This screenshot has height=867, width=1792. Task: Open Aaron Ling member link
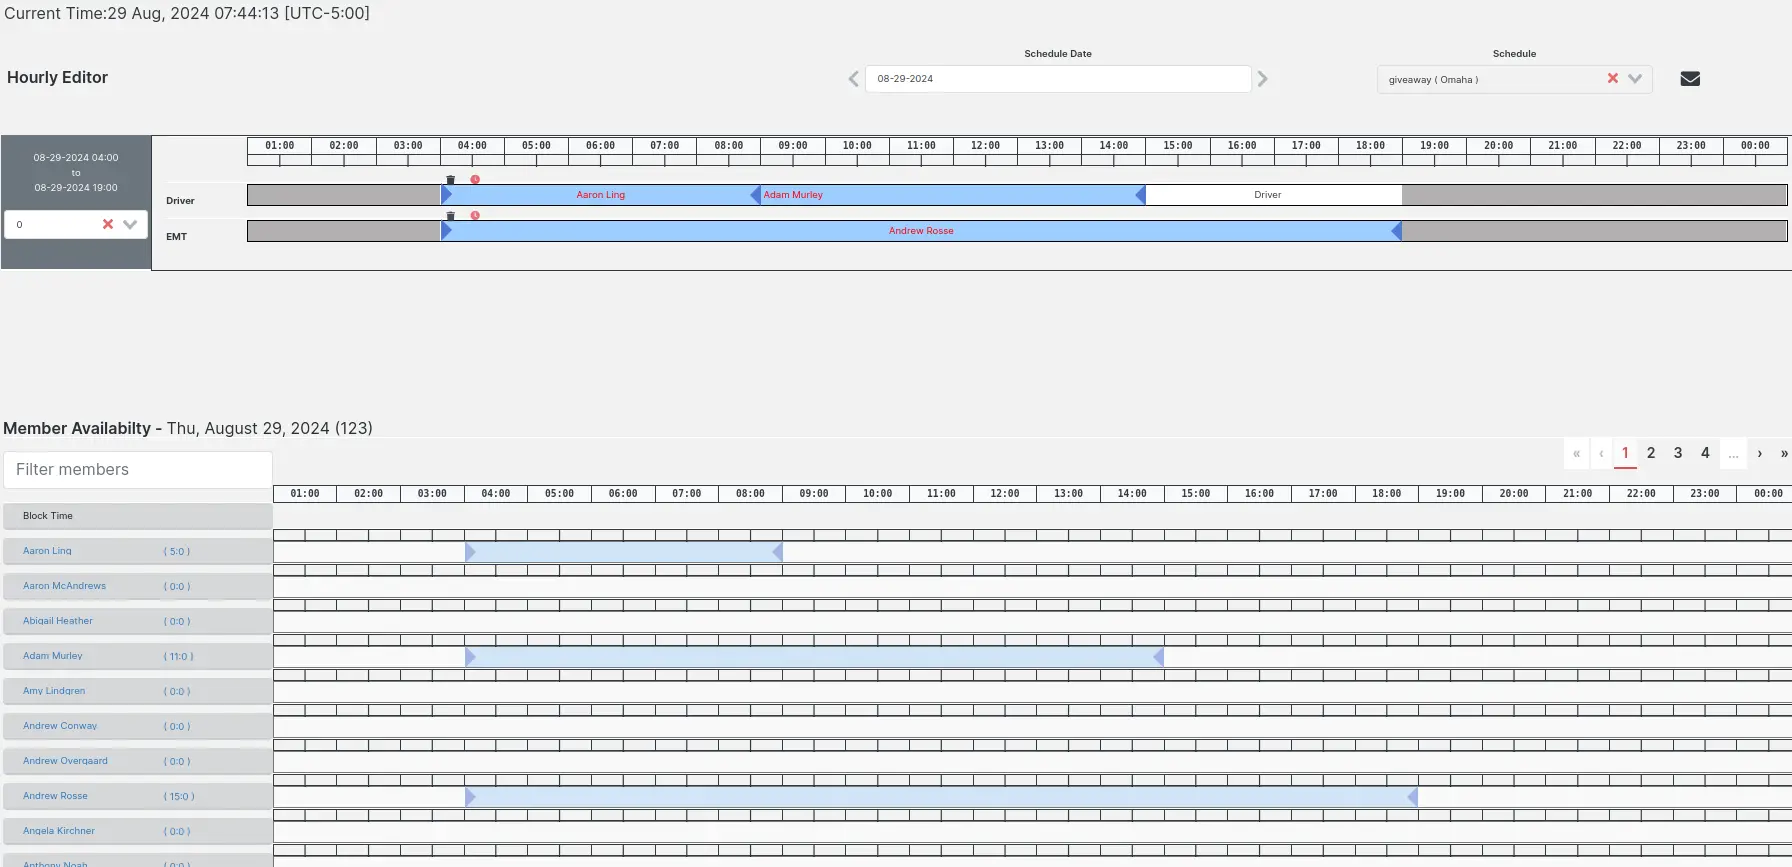coord(47,551)
